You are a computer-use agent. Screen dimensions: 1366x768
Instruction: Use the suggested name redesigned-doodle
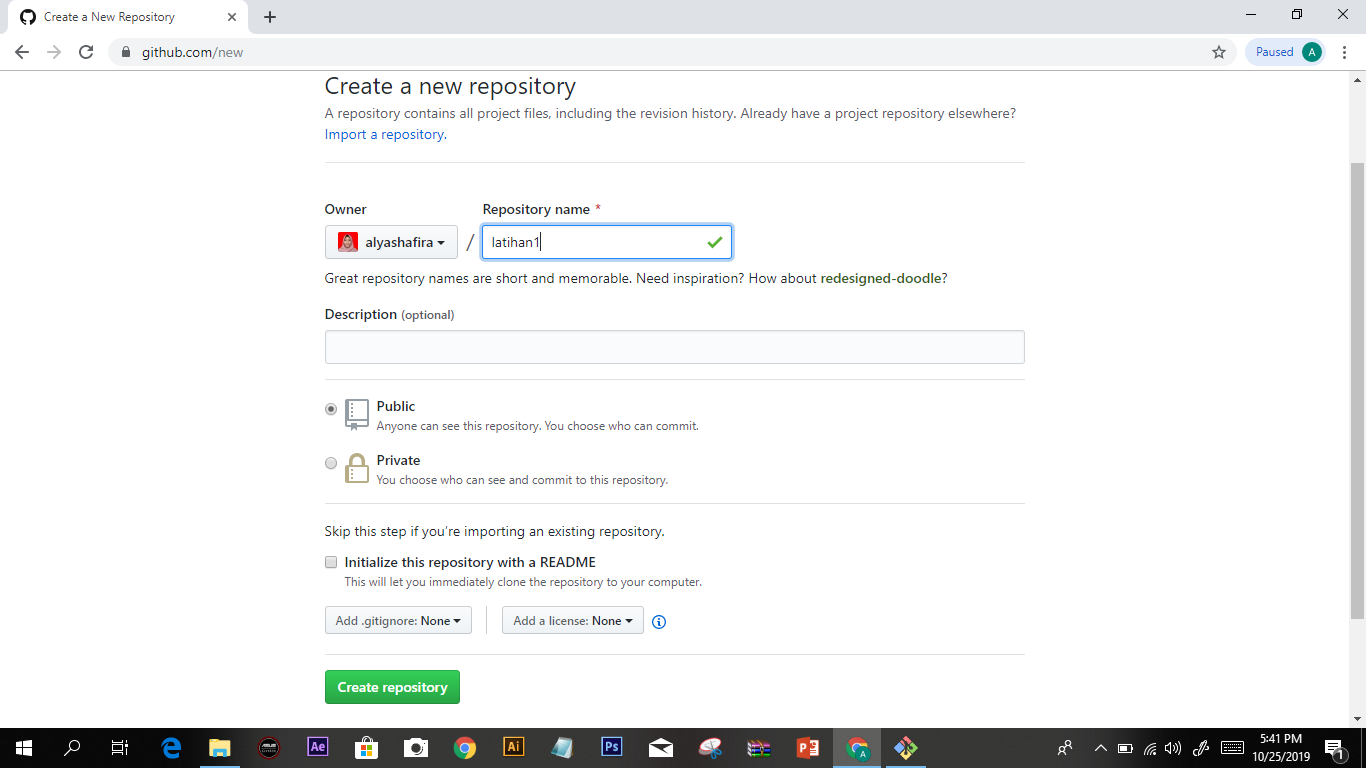881,278
